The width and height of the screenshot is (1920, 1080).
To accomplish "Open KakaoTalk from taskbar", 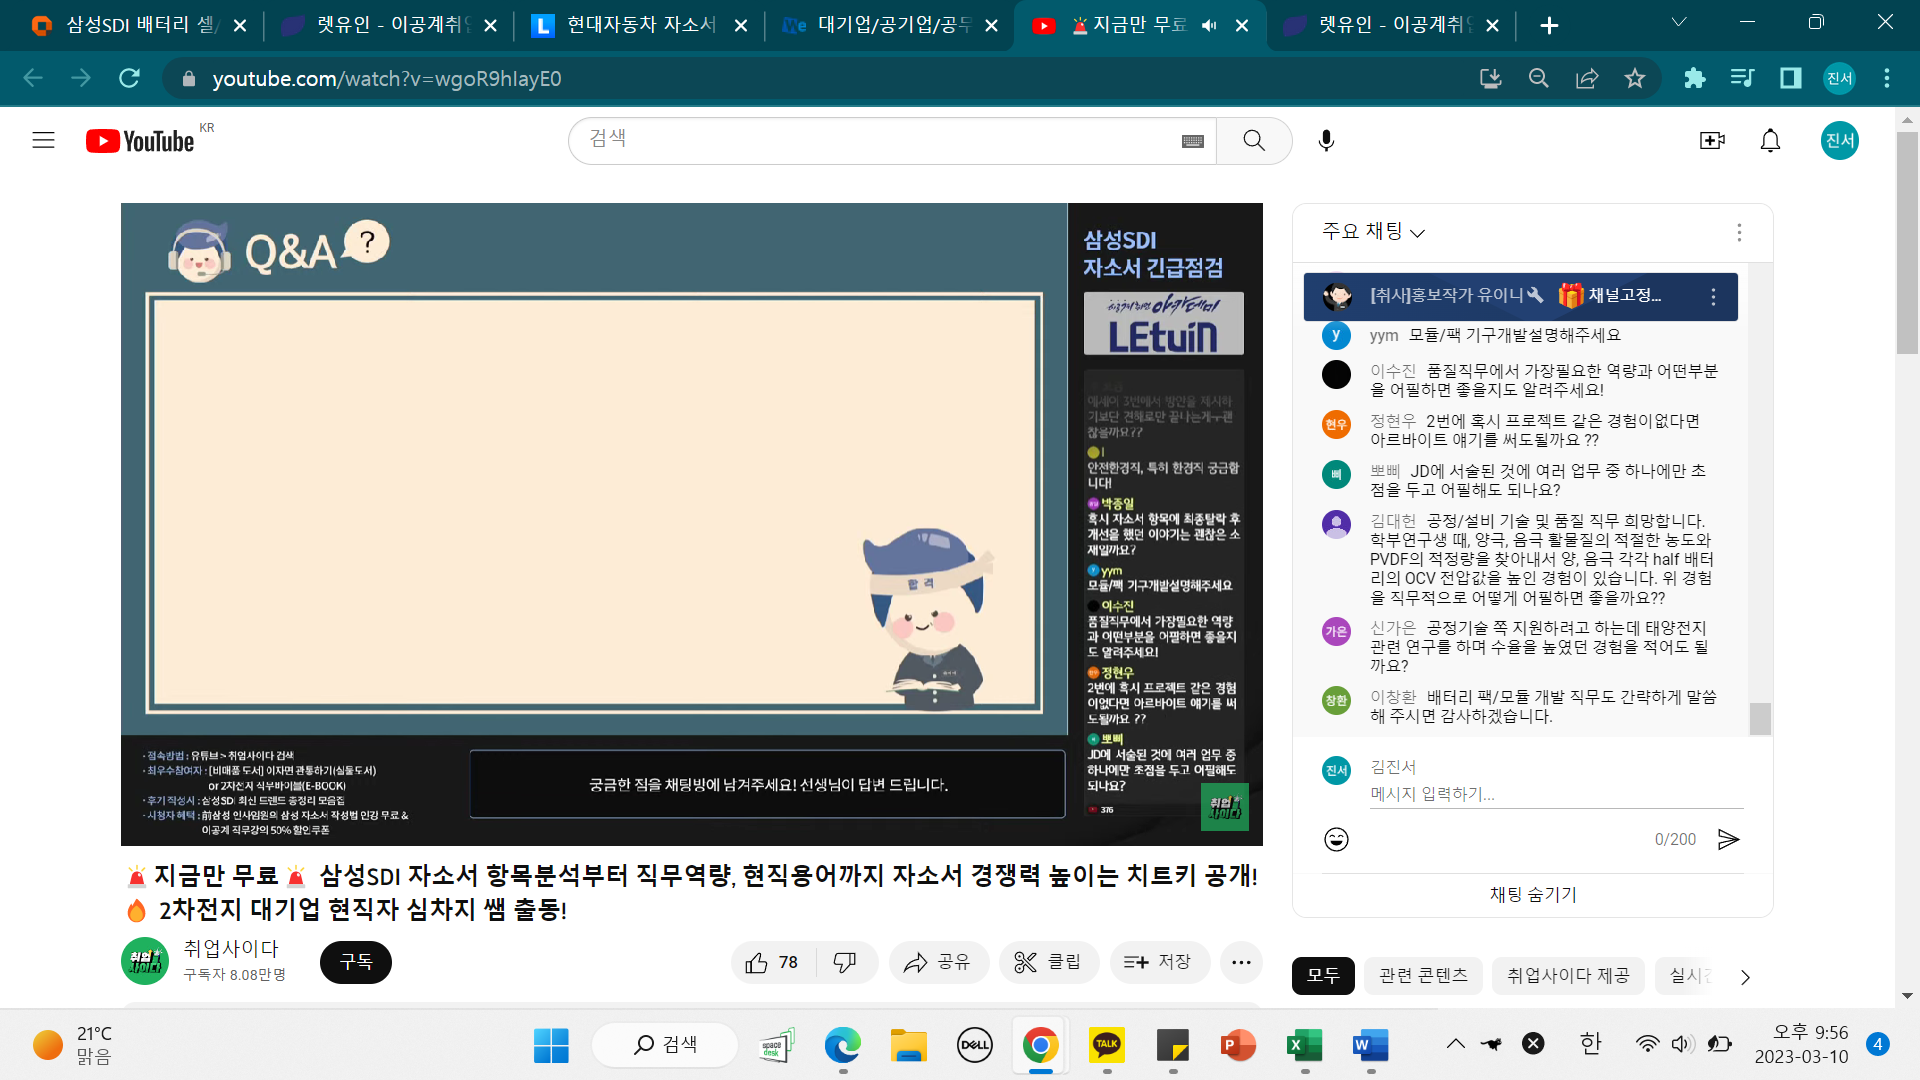I will 1106,1045.
